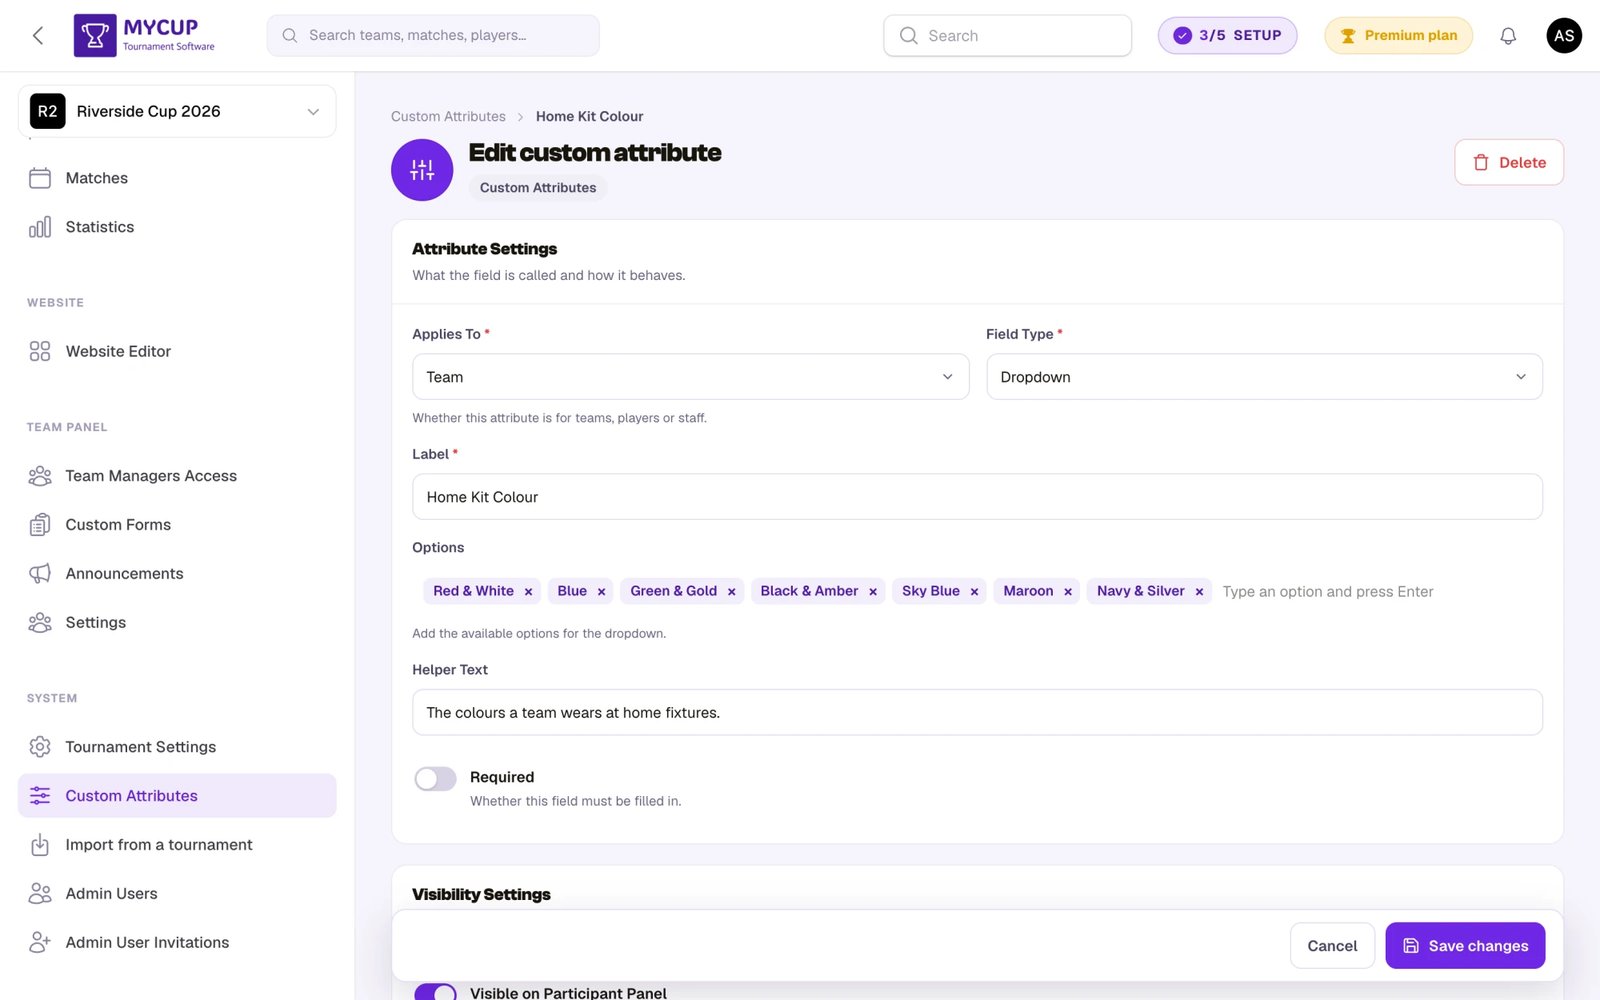Click the Admin User Invitations icon

(x=40, y=943)
